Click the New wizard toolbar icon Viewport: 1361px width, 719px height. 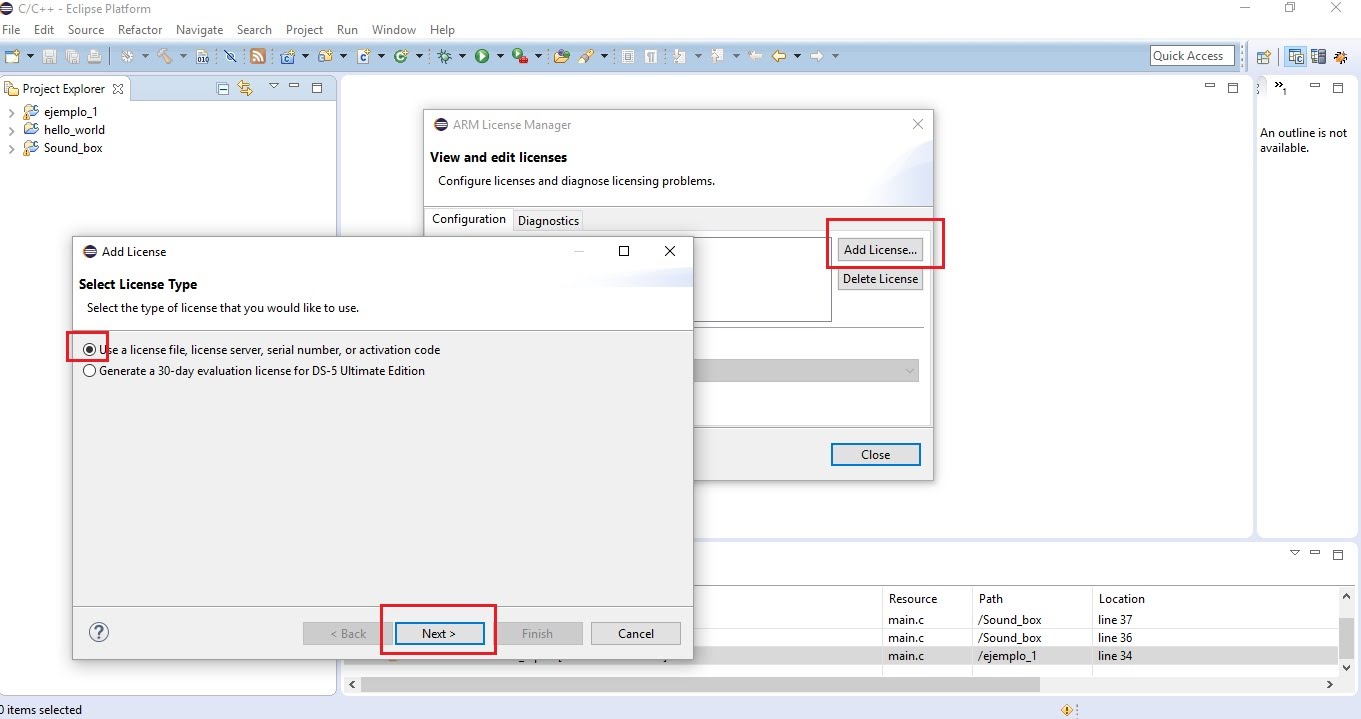pos(12,56)
